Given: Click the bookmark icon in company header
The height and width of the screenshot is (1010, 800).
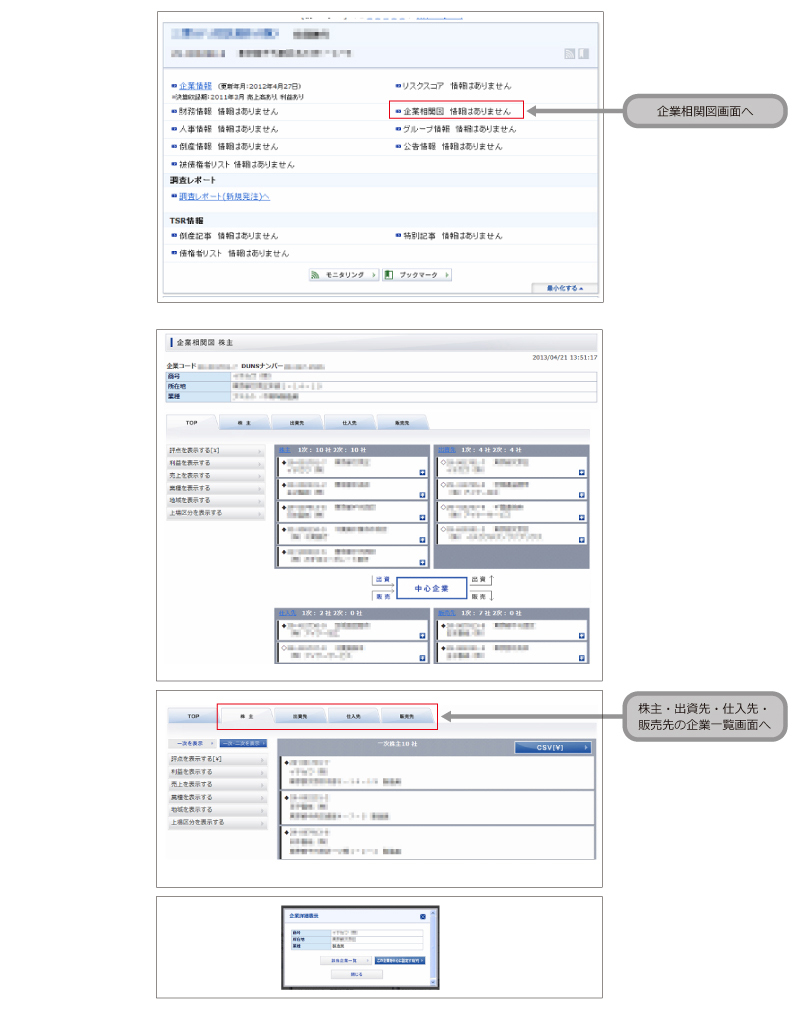Looking at the screenshot, I should pyautogui.click(x=584, y=53).
